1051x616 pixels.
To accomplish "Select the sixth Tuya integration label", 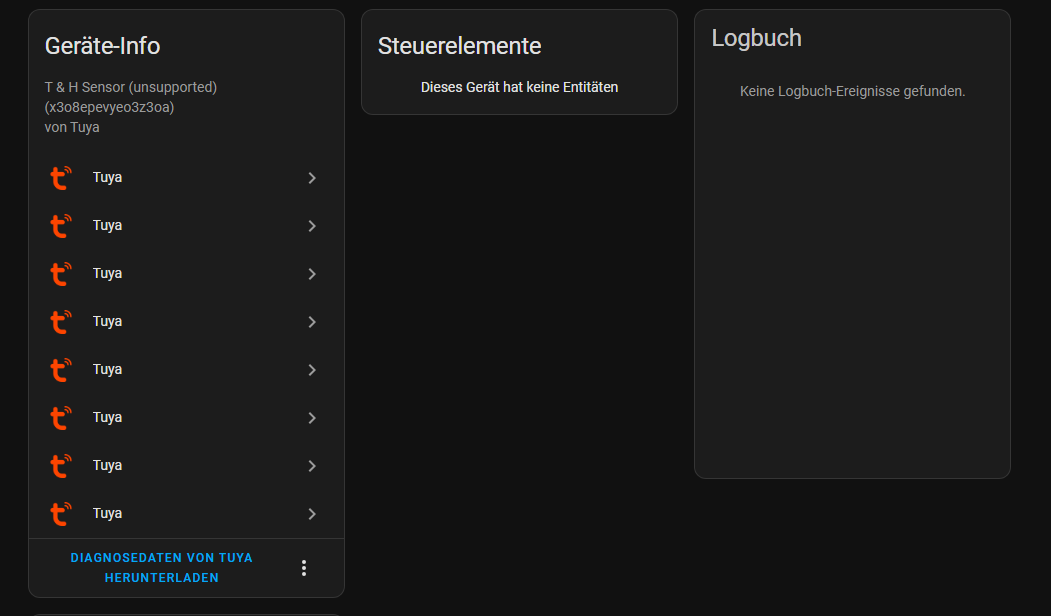I will tap(107, 417).
